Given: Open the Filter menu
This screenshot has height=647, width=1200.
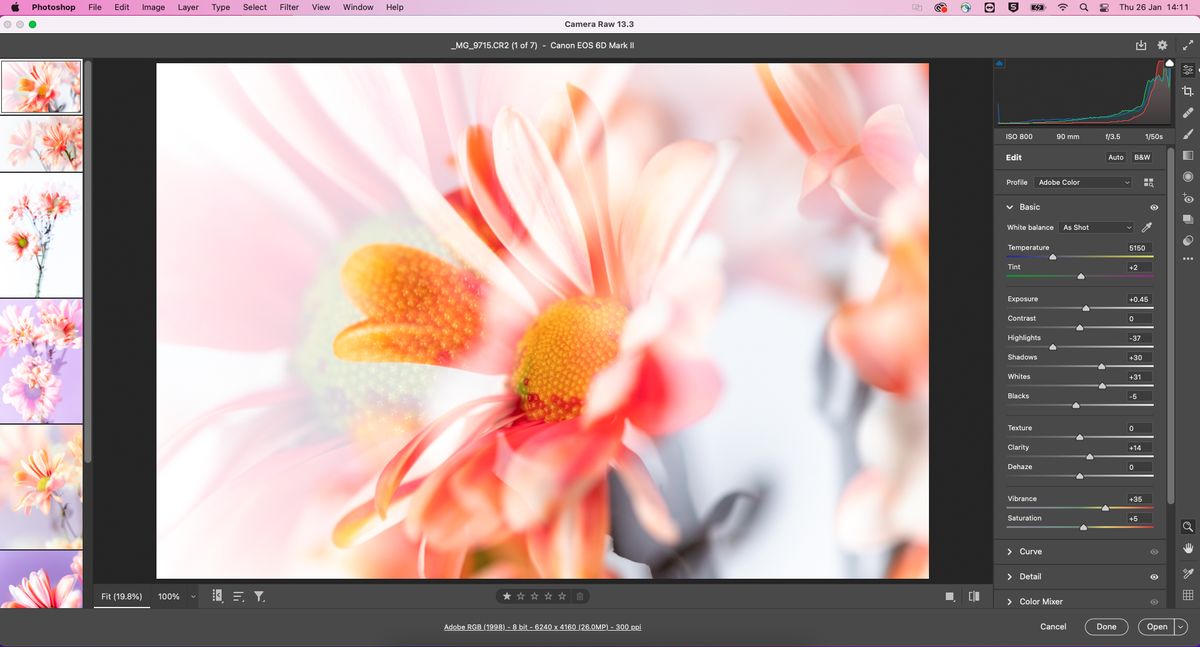Looking at the screenshot, I should click(288, 7).
